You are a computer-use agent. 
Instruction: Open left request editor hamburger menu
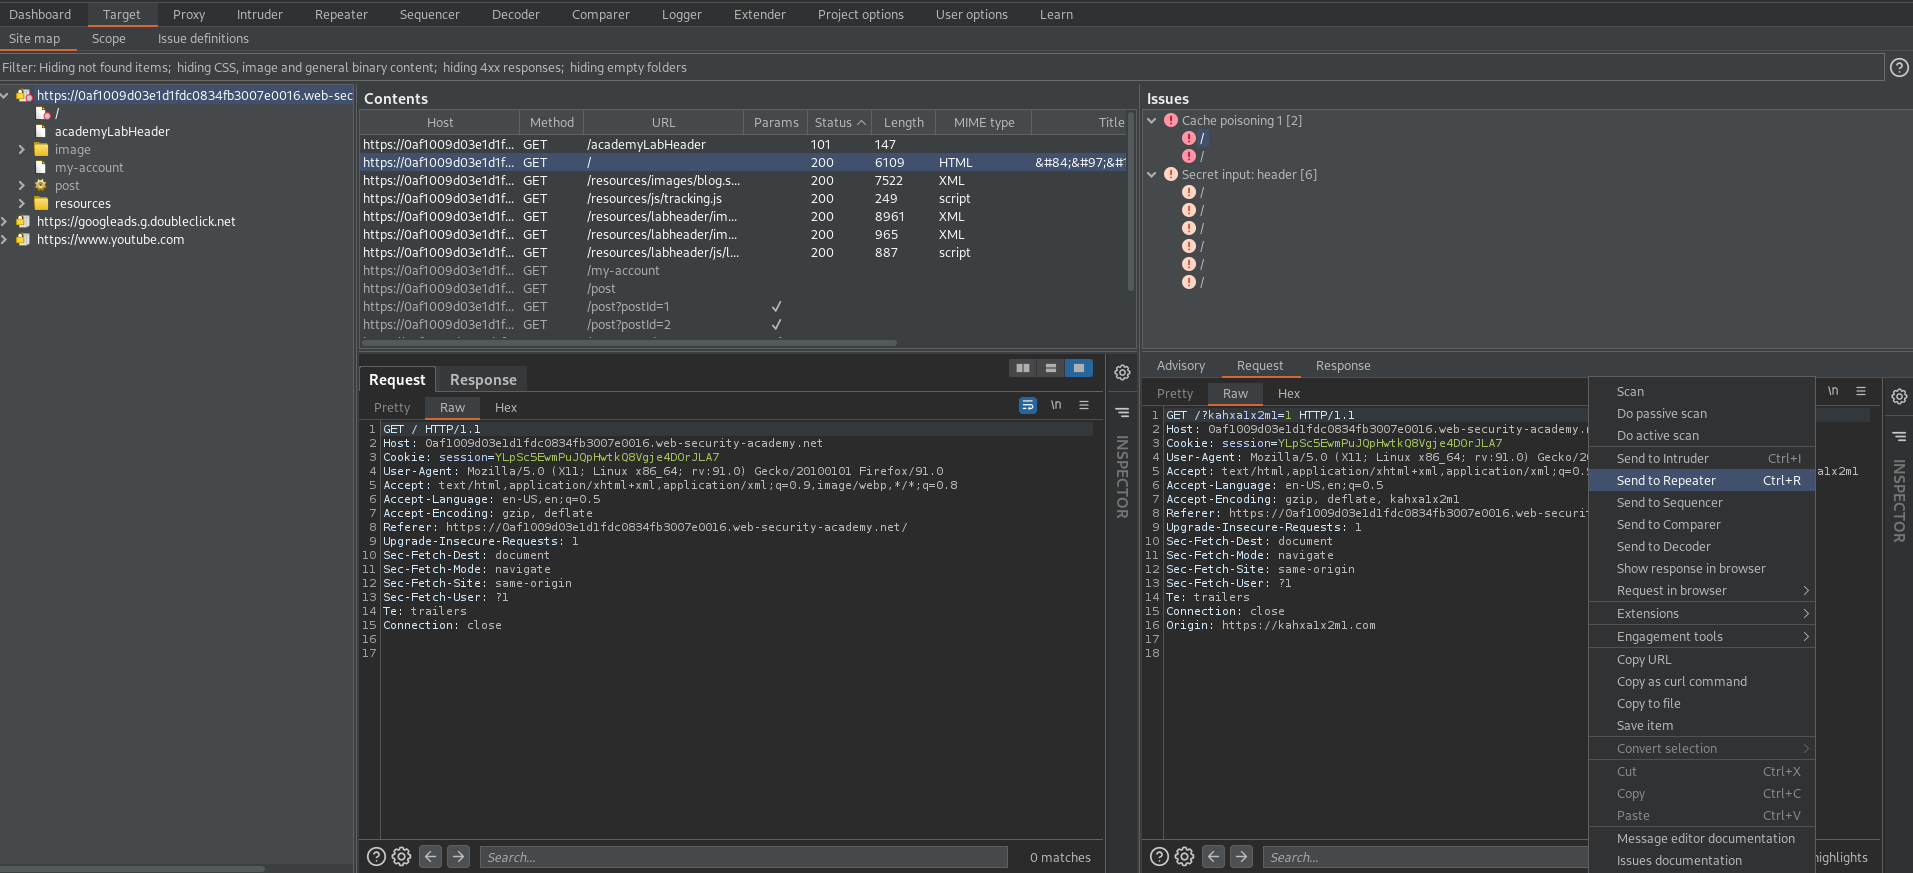pos(1084,405)
